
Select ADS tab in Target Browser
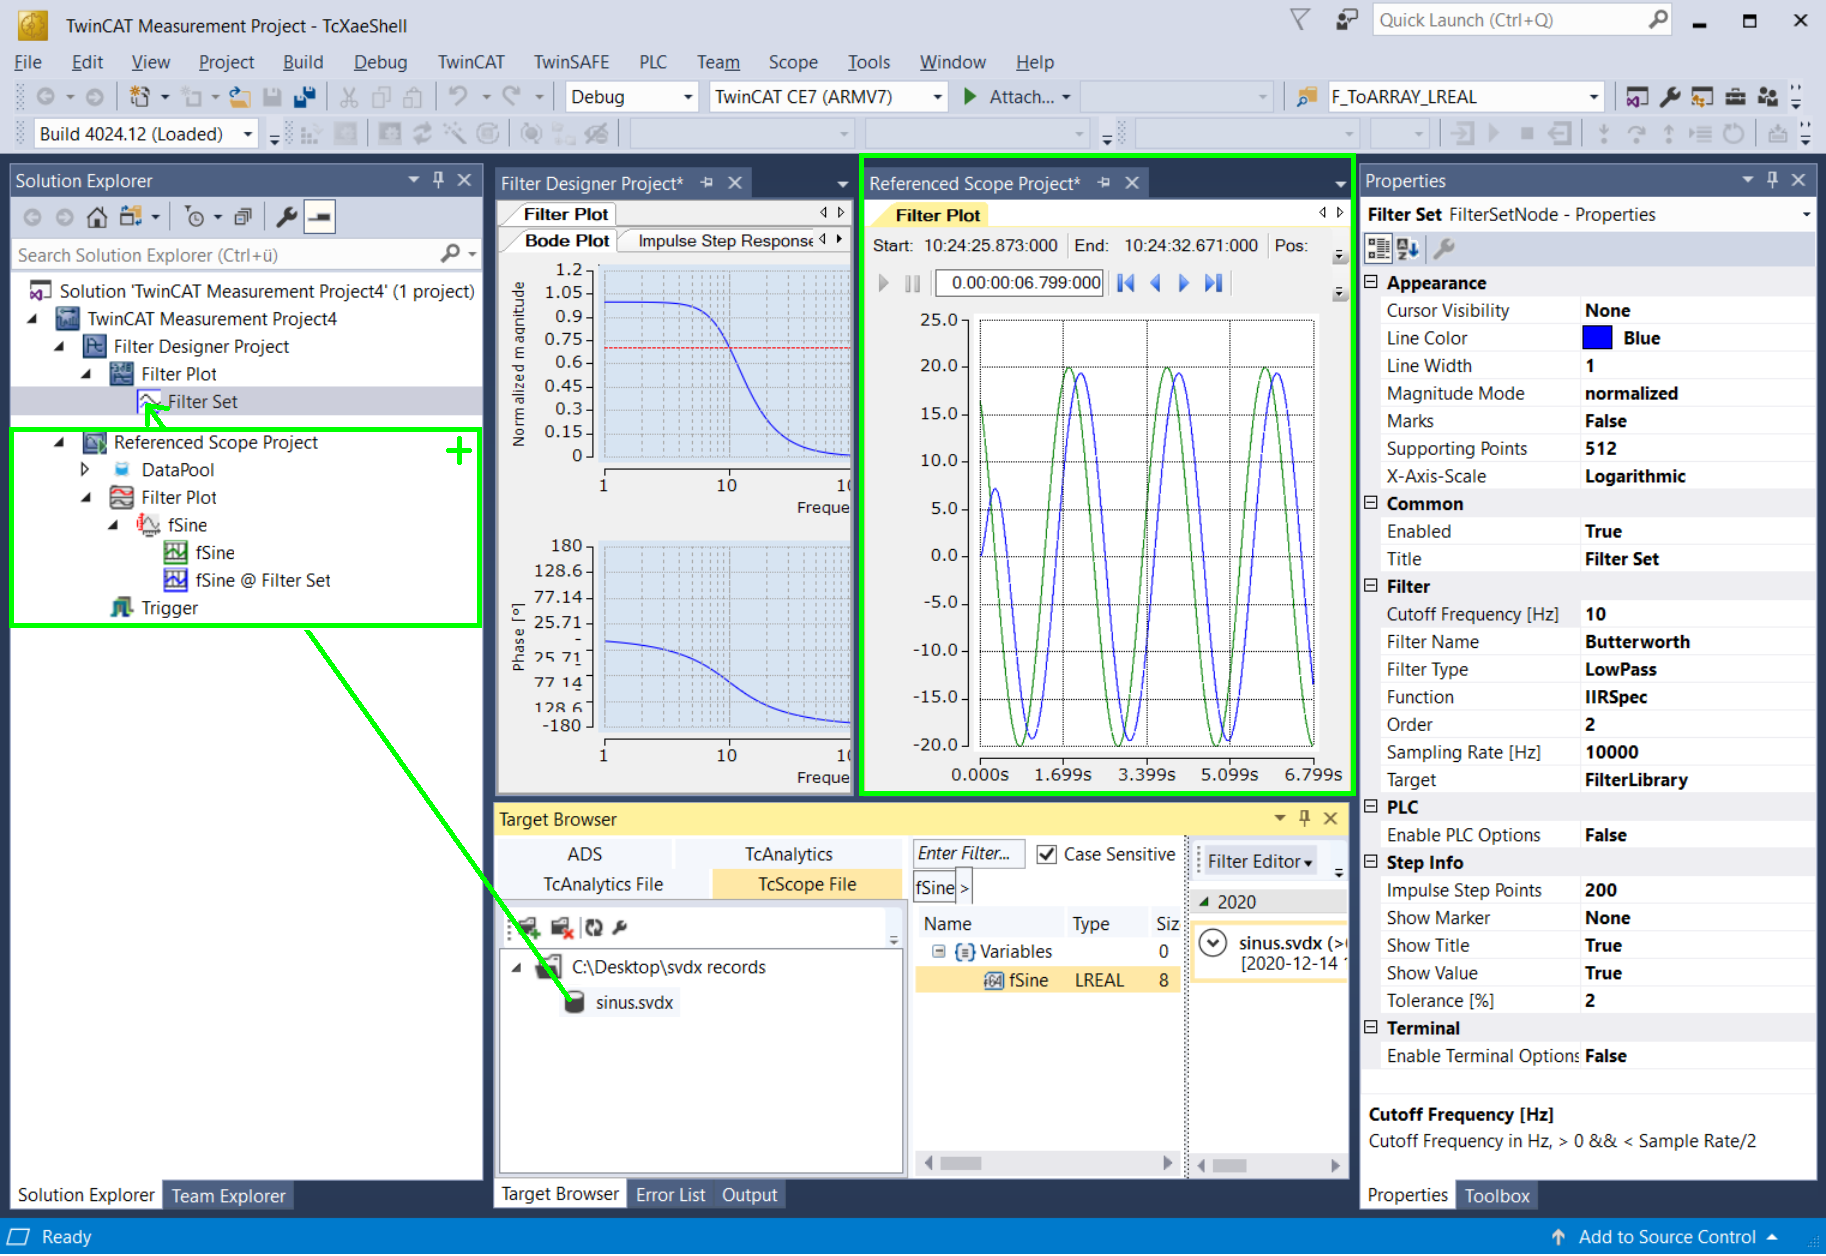pyautogui.click(x=585, y=854)
